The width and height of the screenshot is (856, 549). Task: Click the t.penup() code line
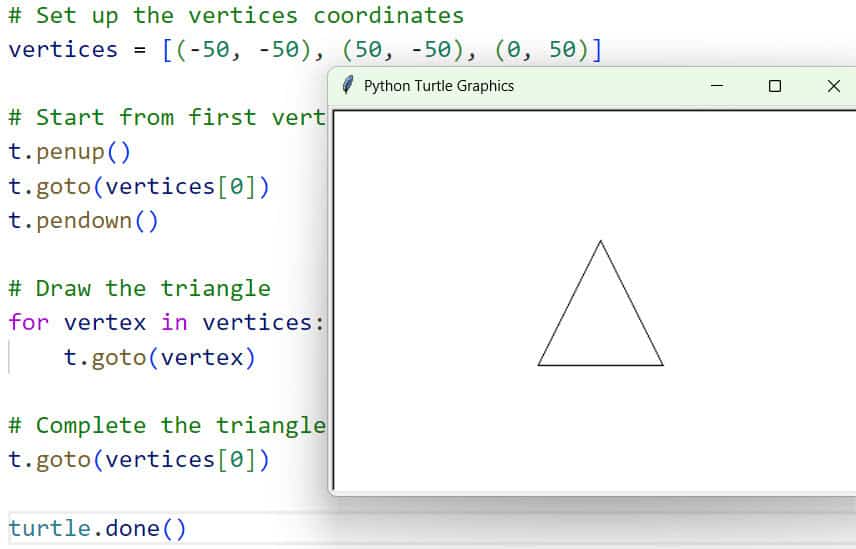(x=69, y=153)
